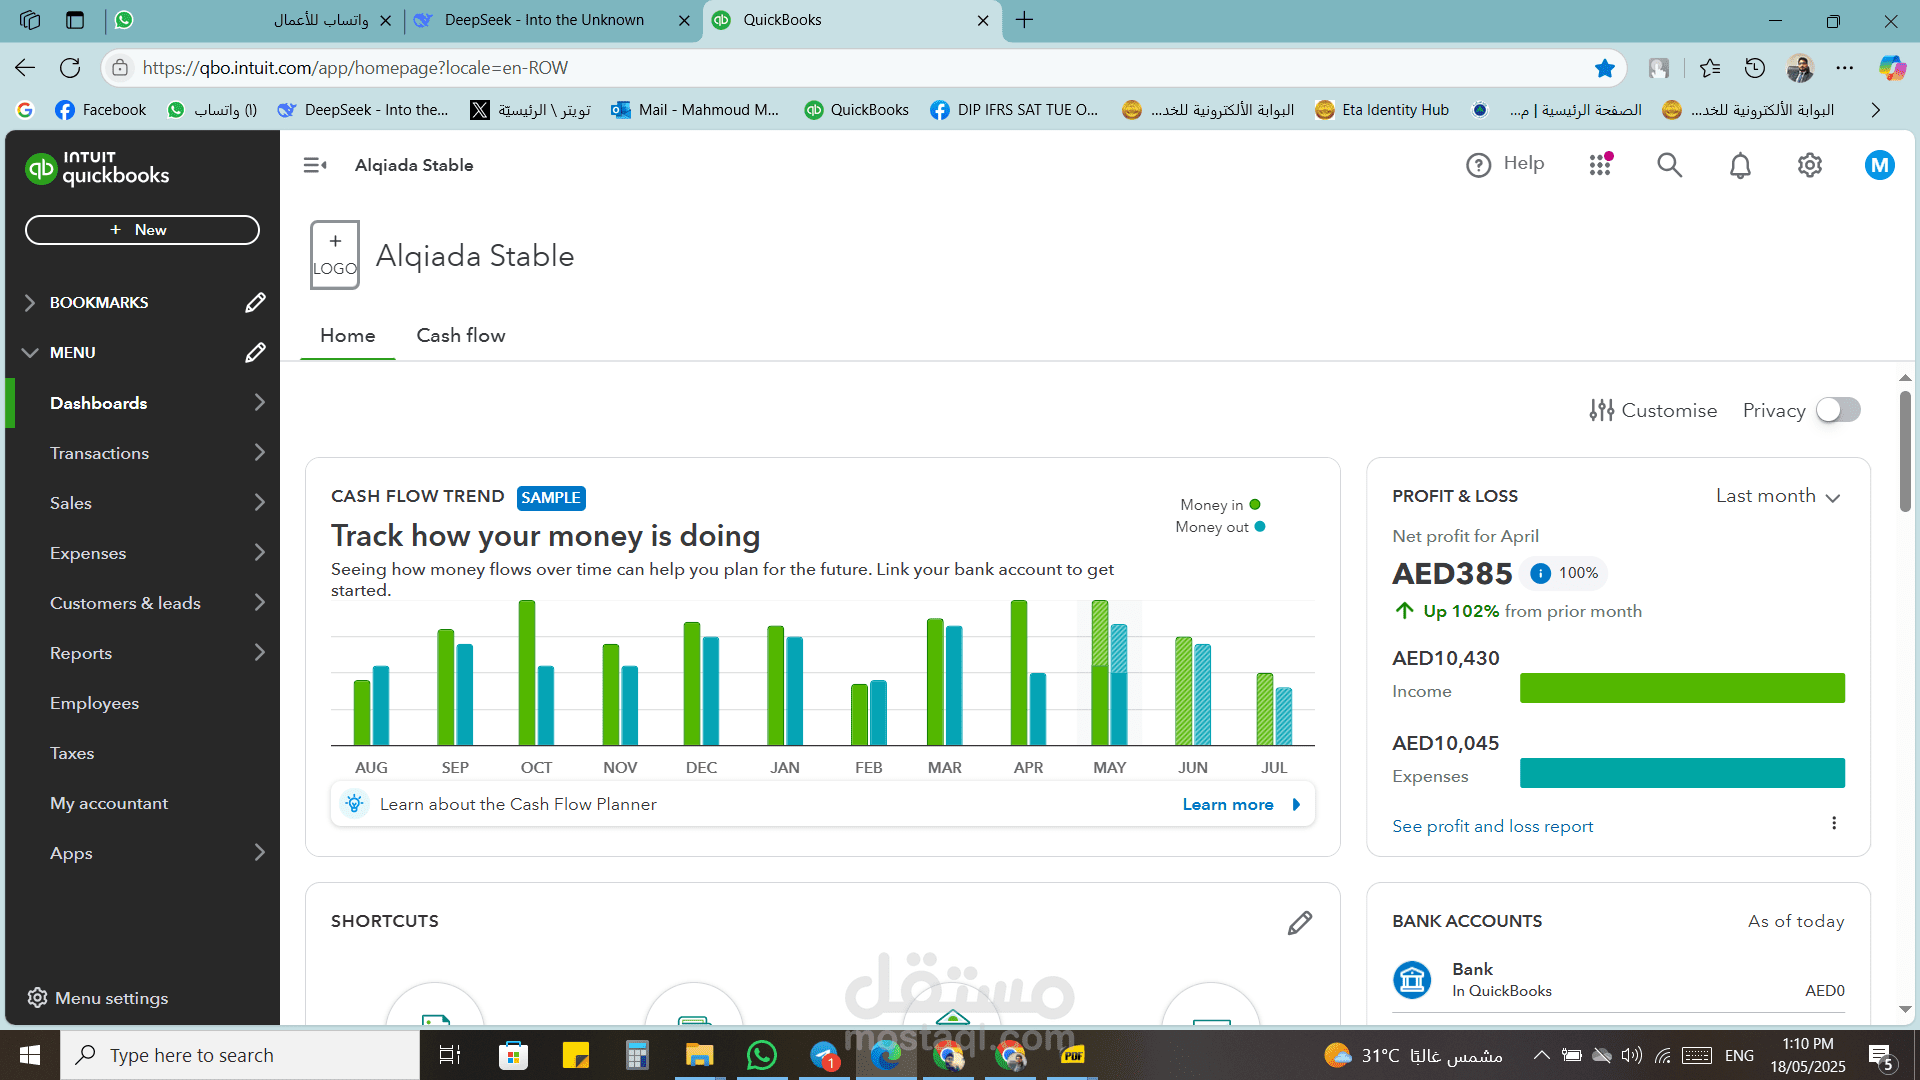
Task: Open Calculator from the taskbar
Action: tap(637, 1055)
